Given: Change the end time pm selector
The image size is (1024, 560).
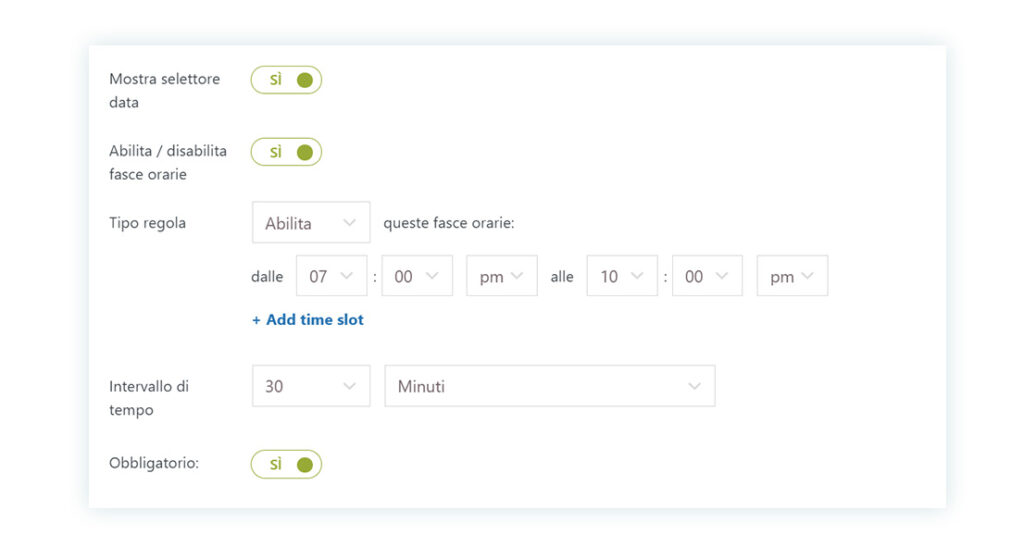Looking at the screenshot, I should pyautogui.click(x=792, y=276).
